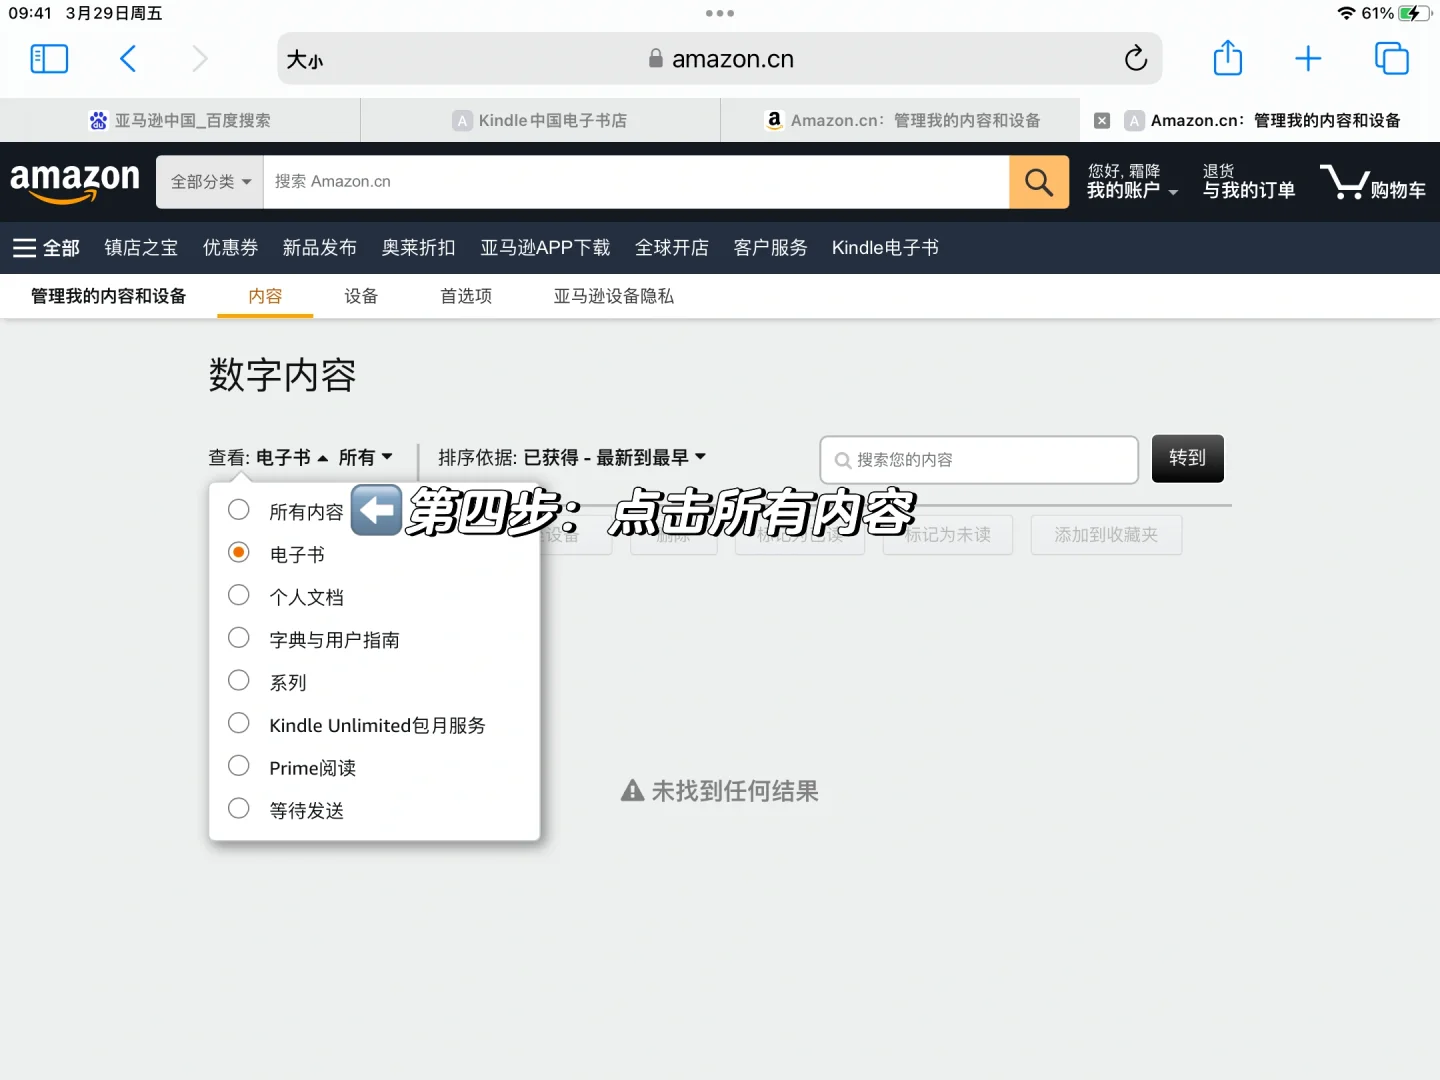Select the 内容 tab
1440x1080 pixels.
tap(265, 296)
